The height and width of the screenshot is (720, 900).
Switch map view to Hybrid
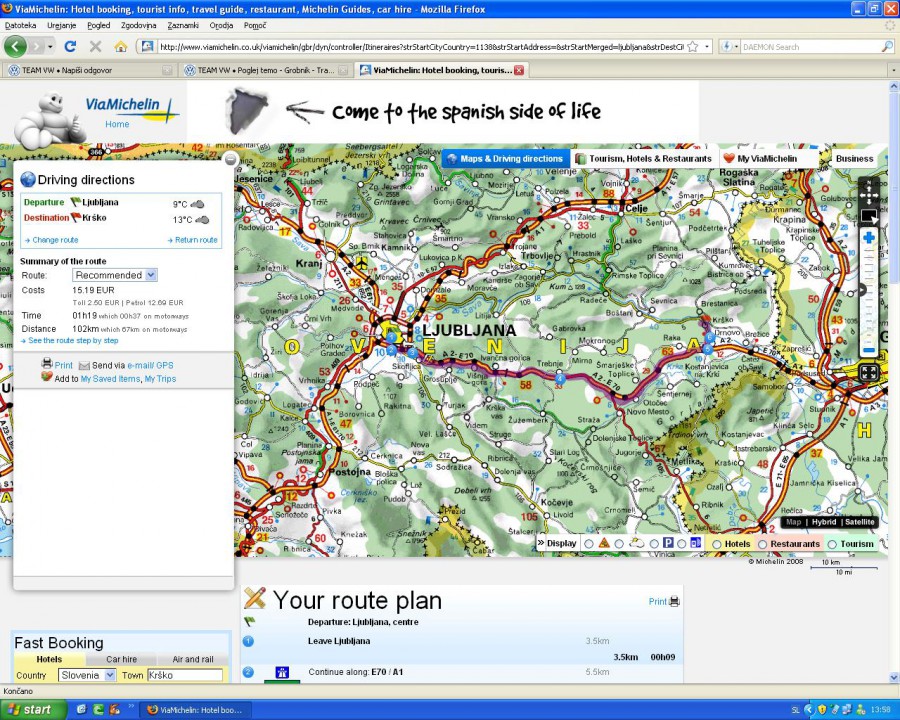pyautogui.click(x=824, y=522)
